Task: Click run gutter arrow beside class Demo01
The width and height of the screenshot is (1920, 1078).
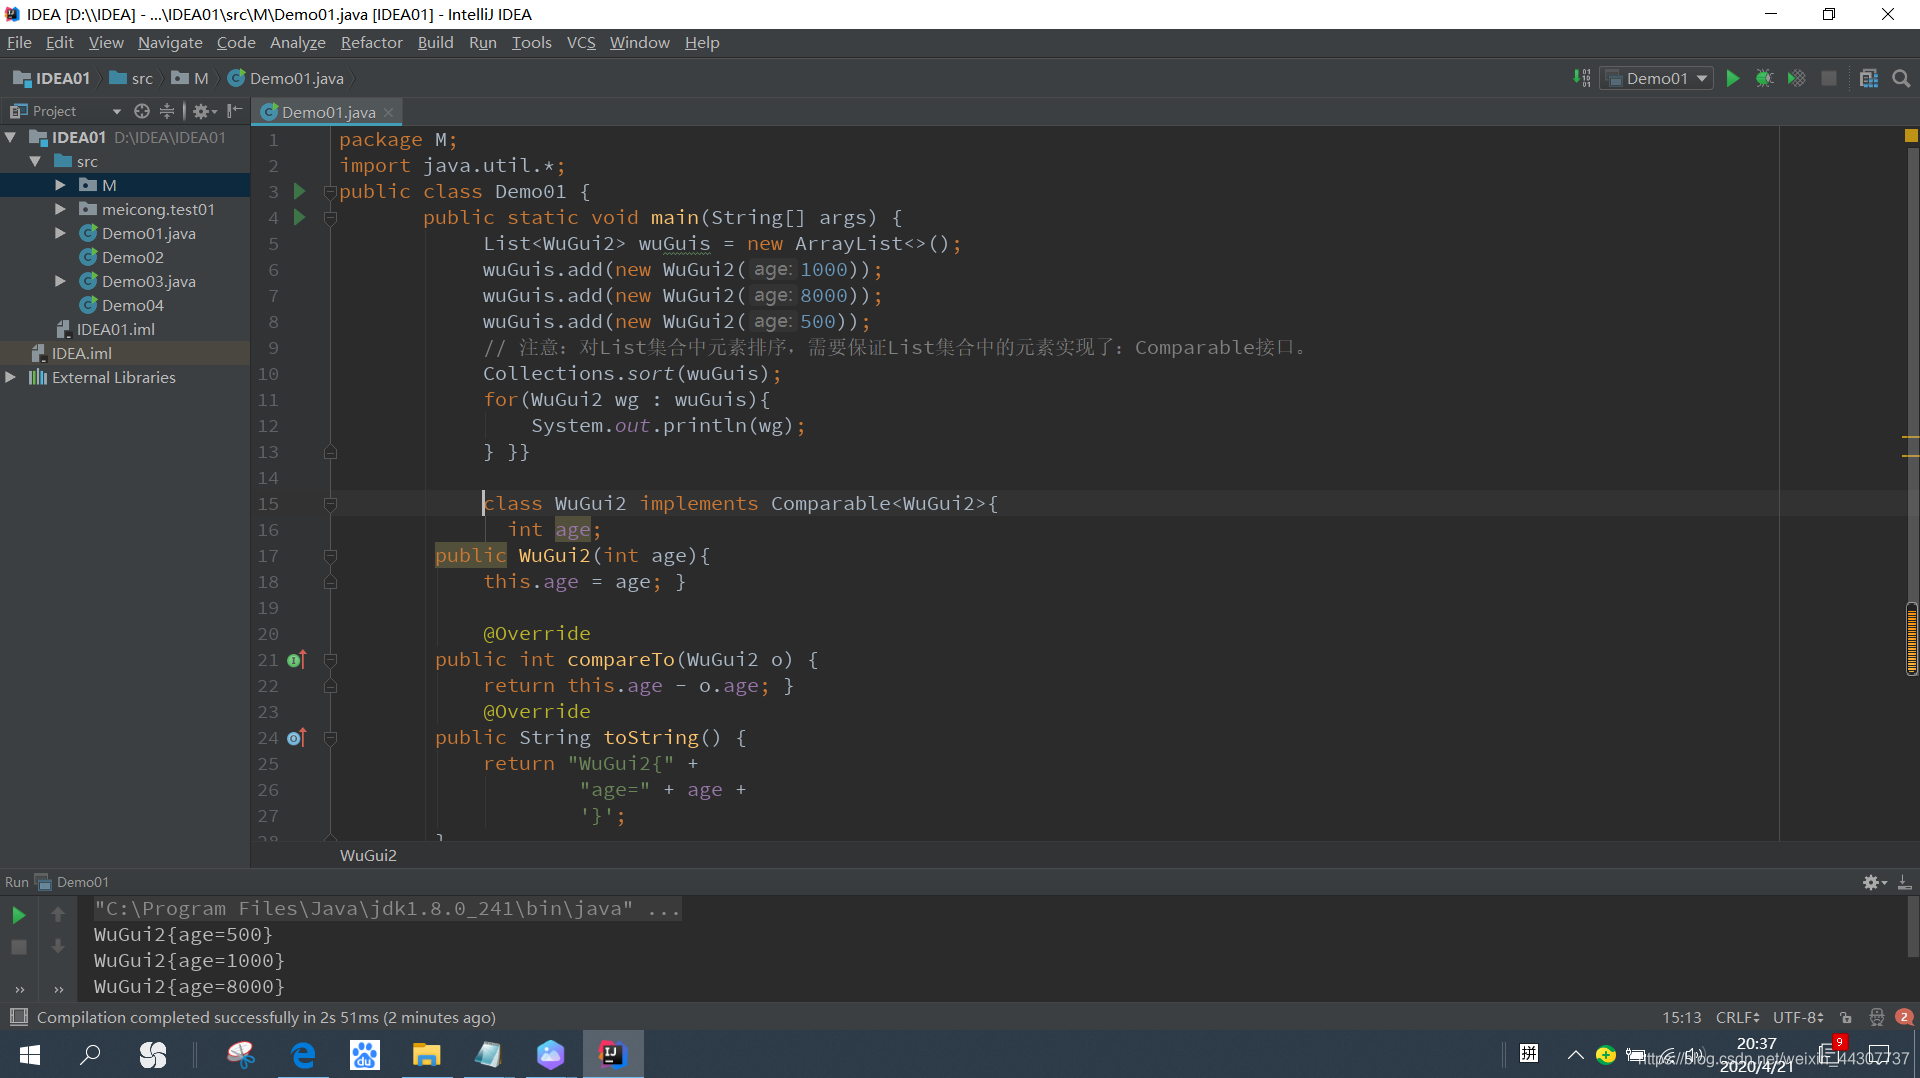Action: [x=299, y=191]
